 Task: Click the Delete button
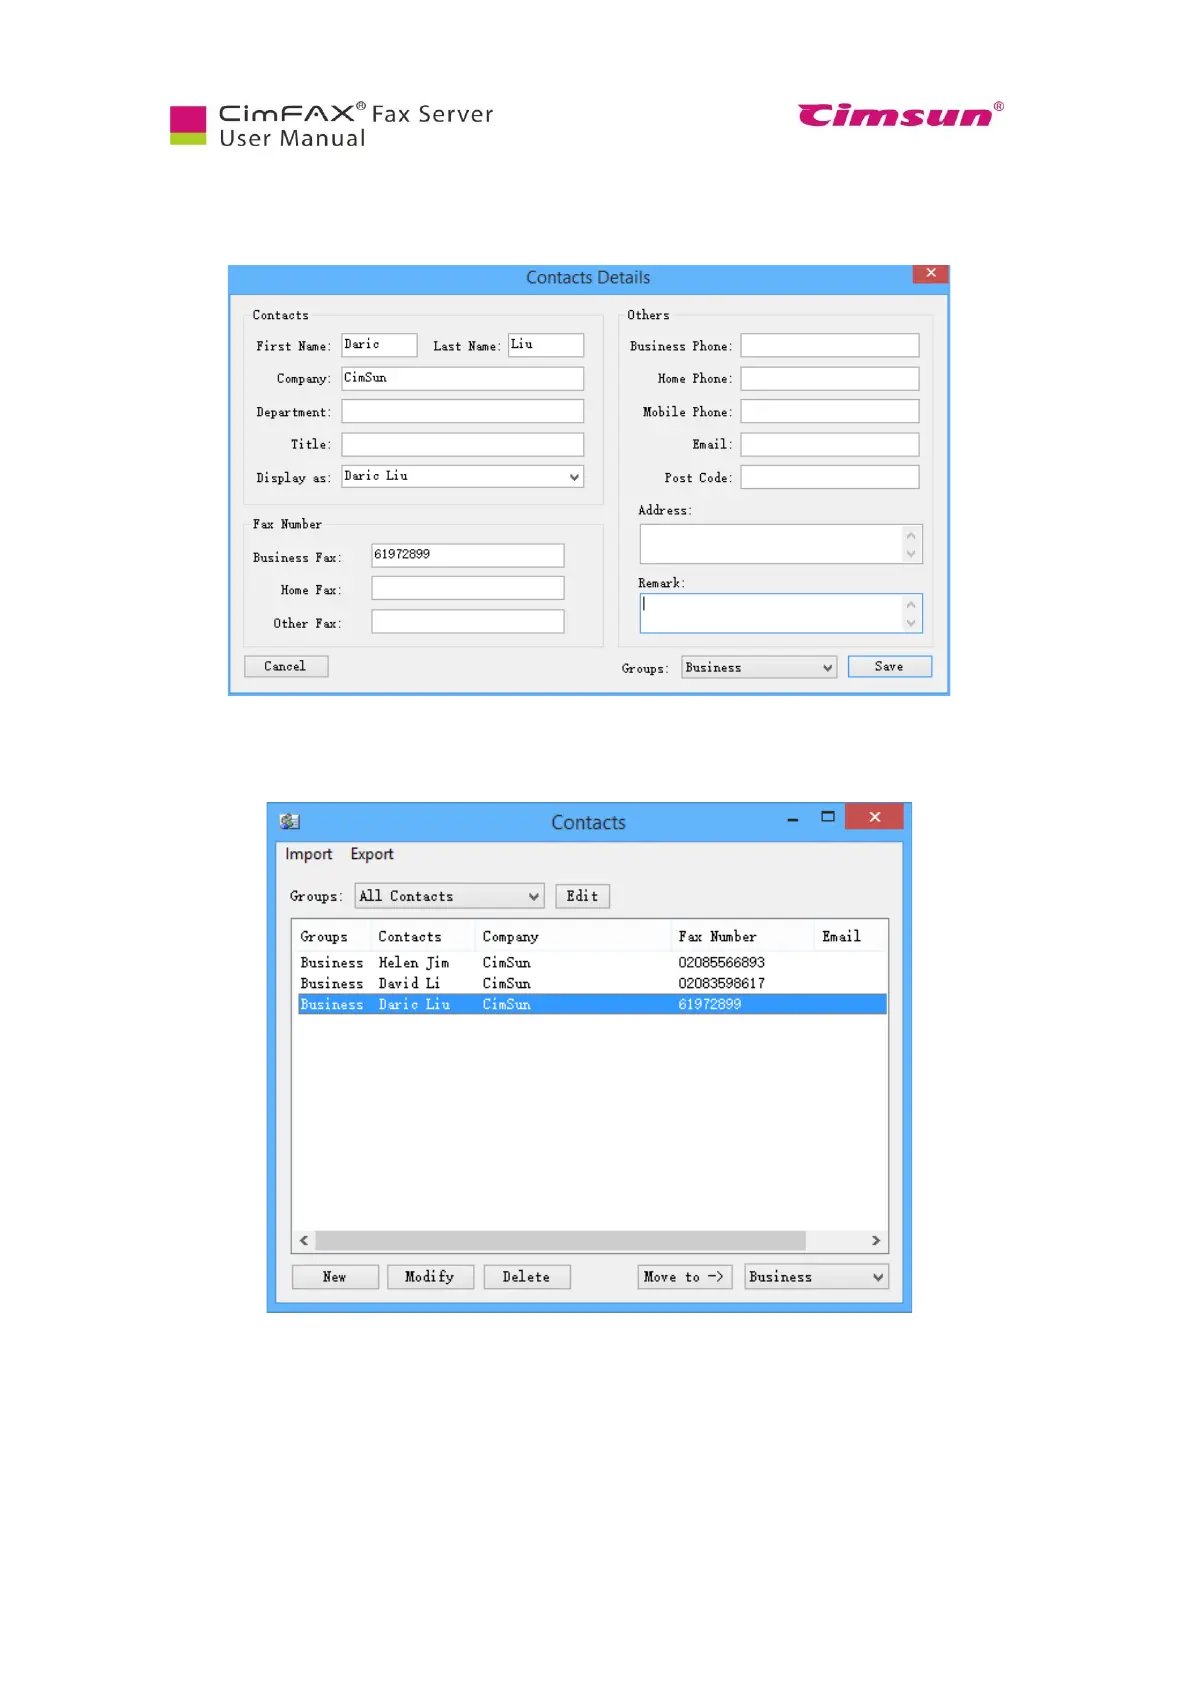(527, 1277)
